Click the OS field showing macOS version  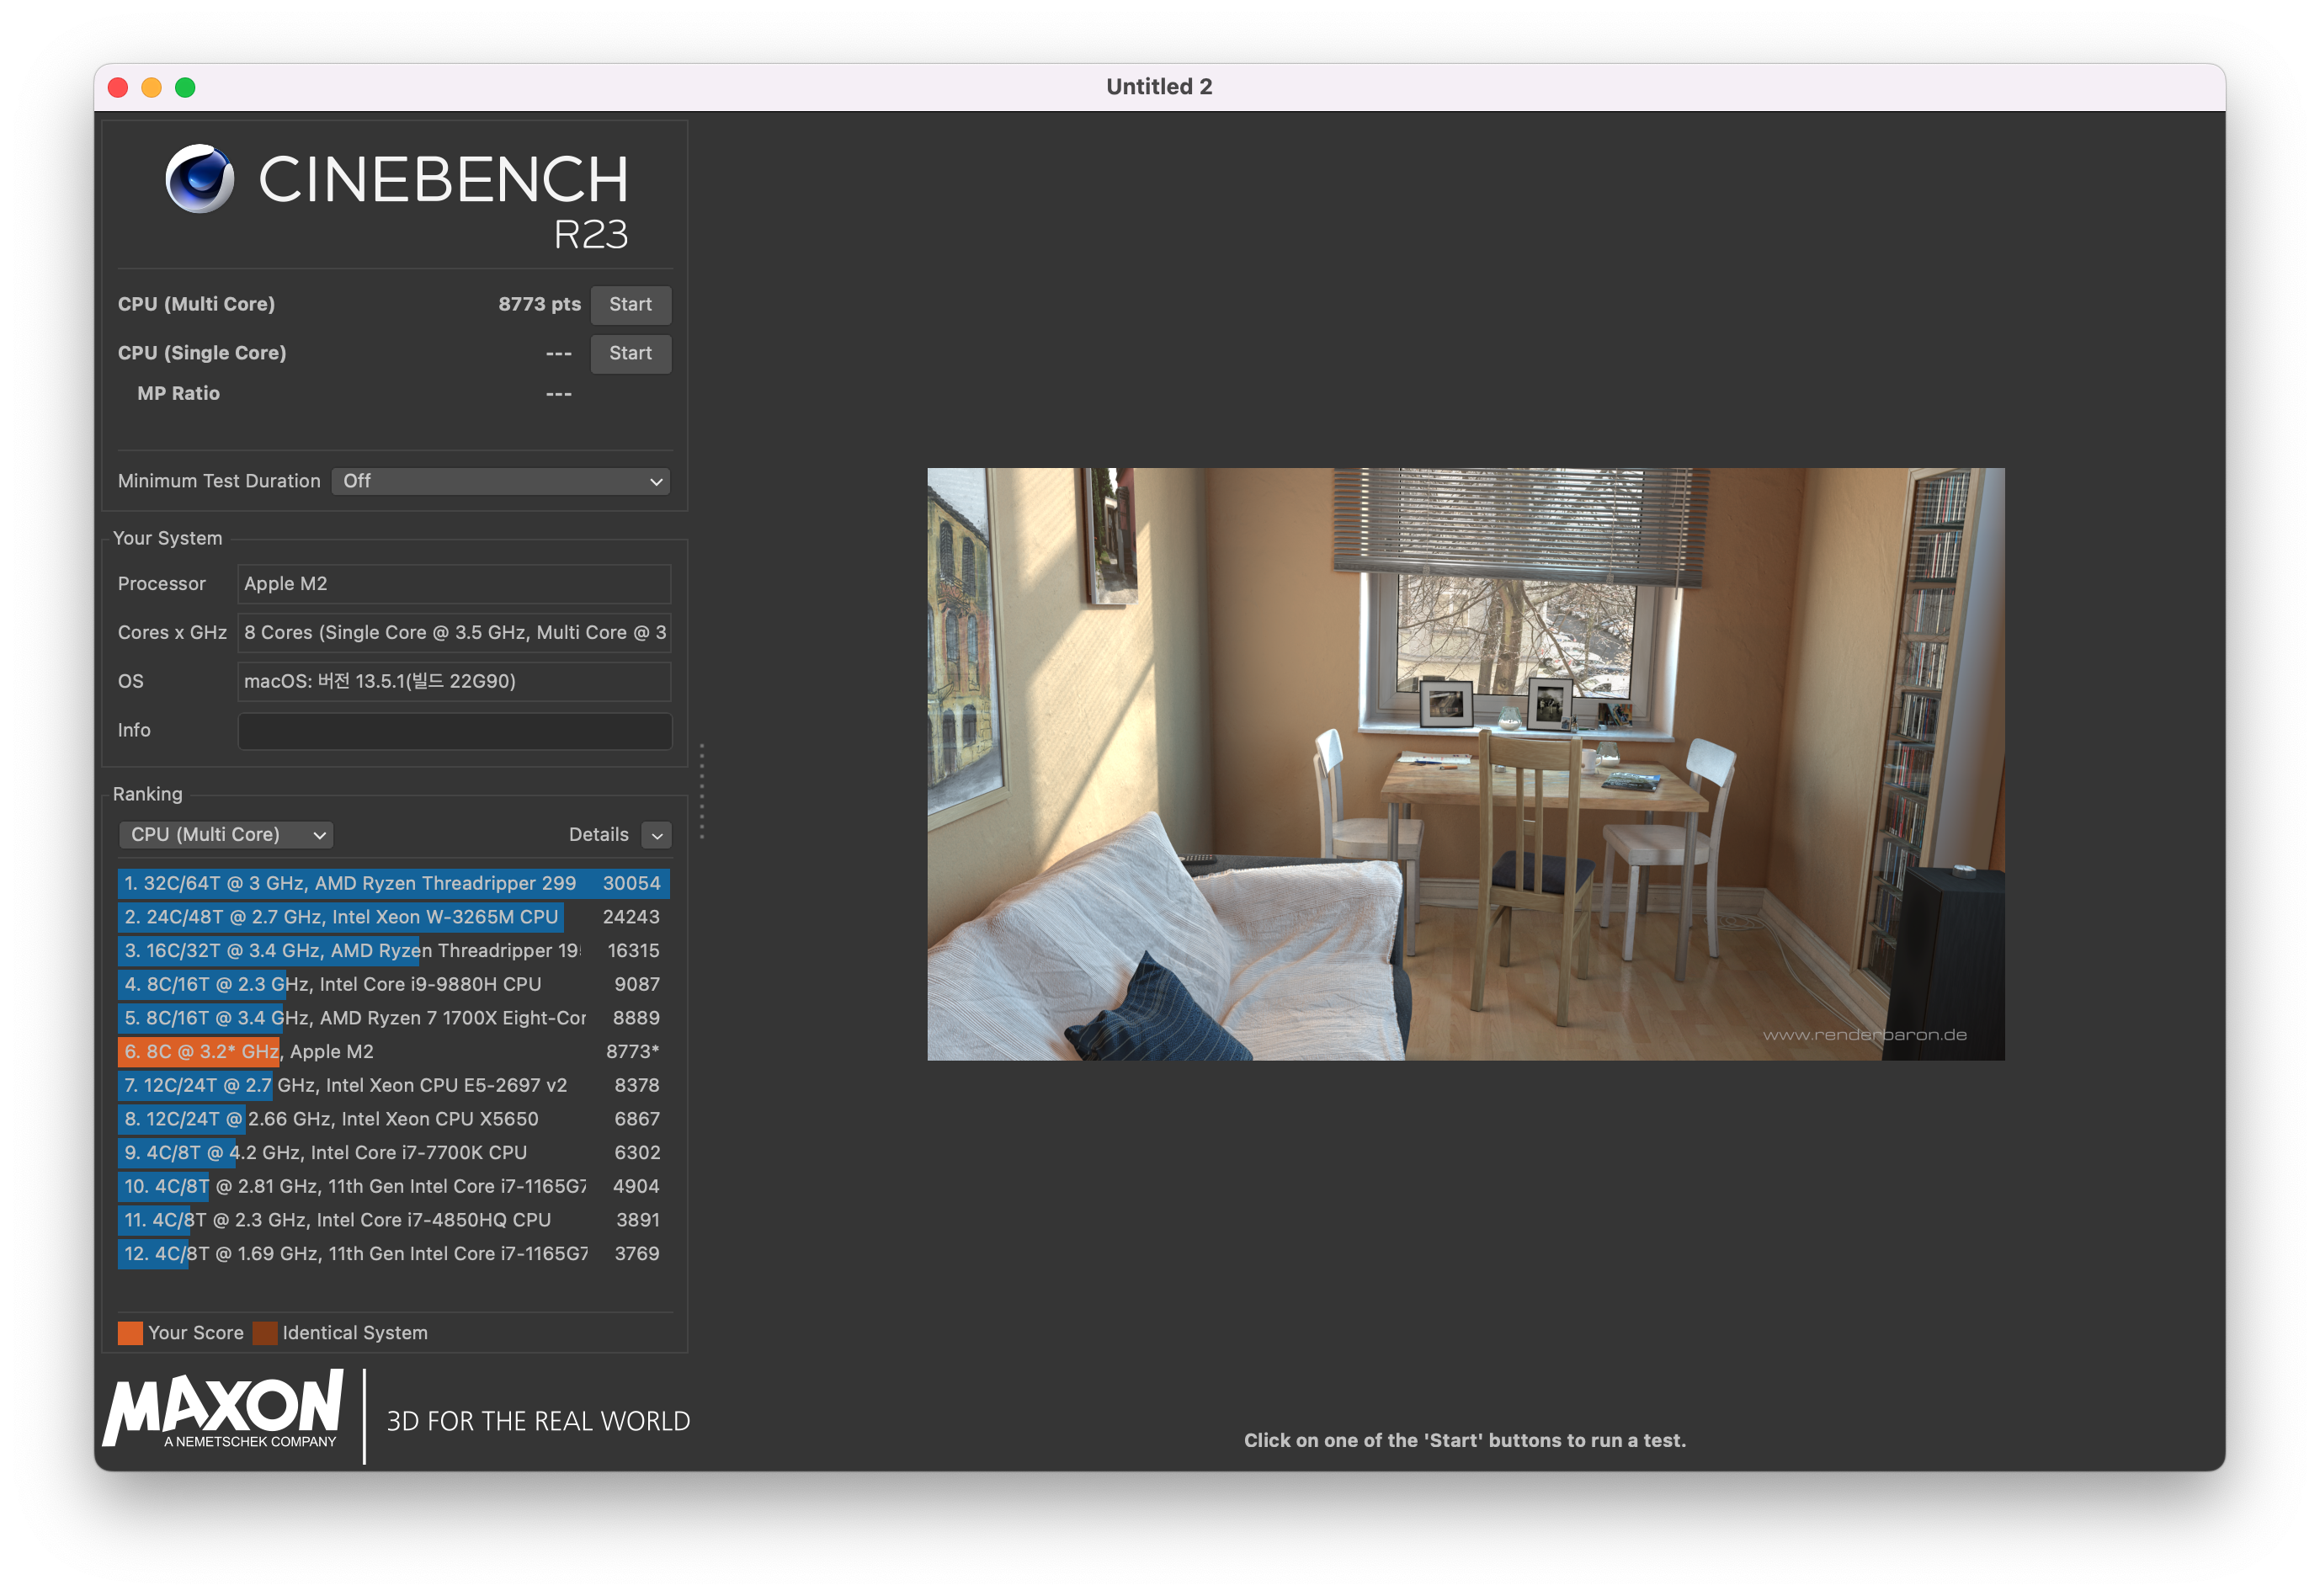click(454, 681)
